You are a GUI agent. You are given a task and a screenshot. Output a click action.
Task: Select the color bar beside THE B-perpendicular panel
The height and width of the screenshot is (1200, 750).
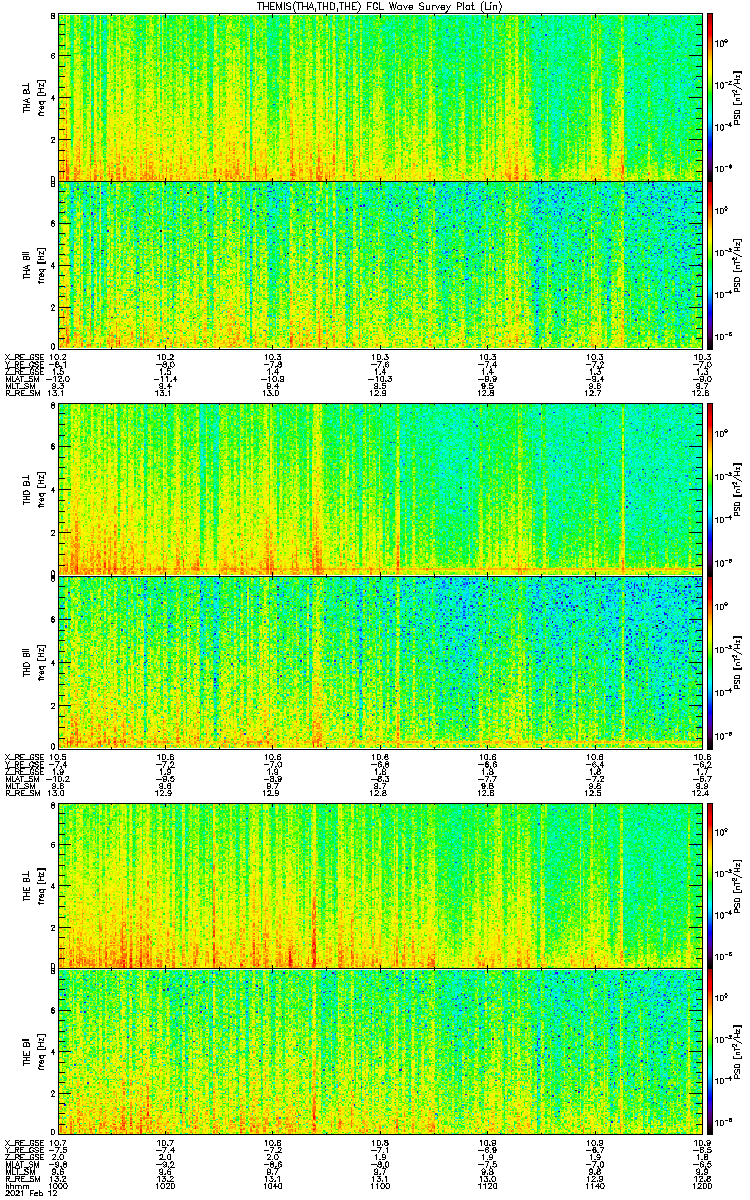710,885
